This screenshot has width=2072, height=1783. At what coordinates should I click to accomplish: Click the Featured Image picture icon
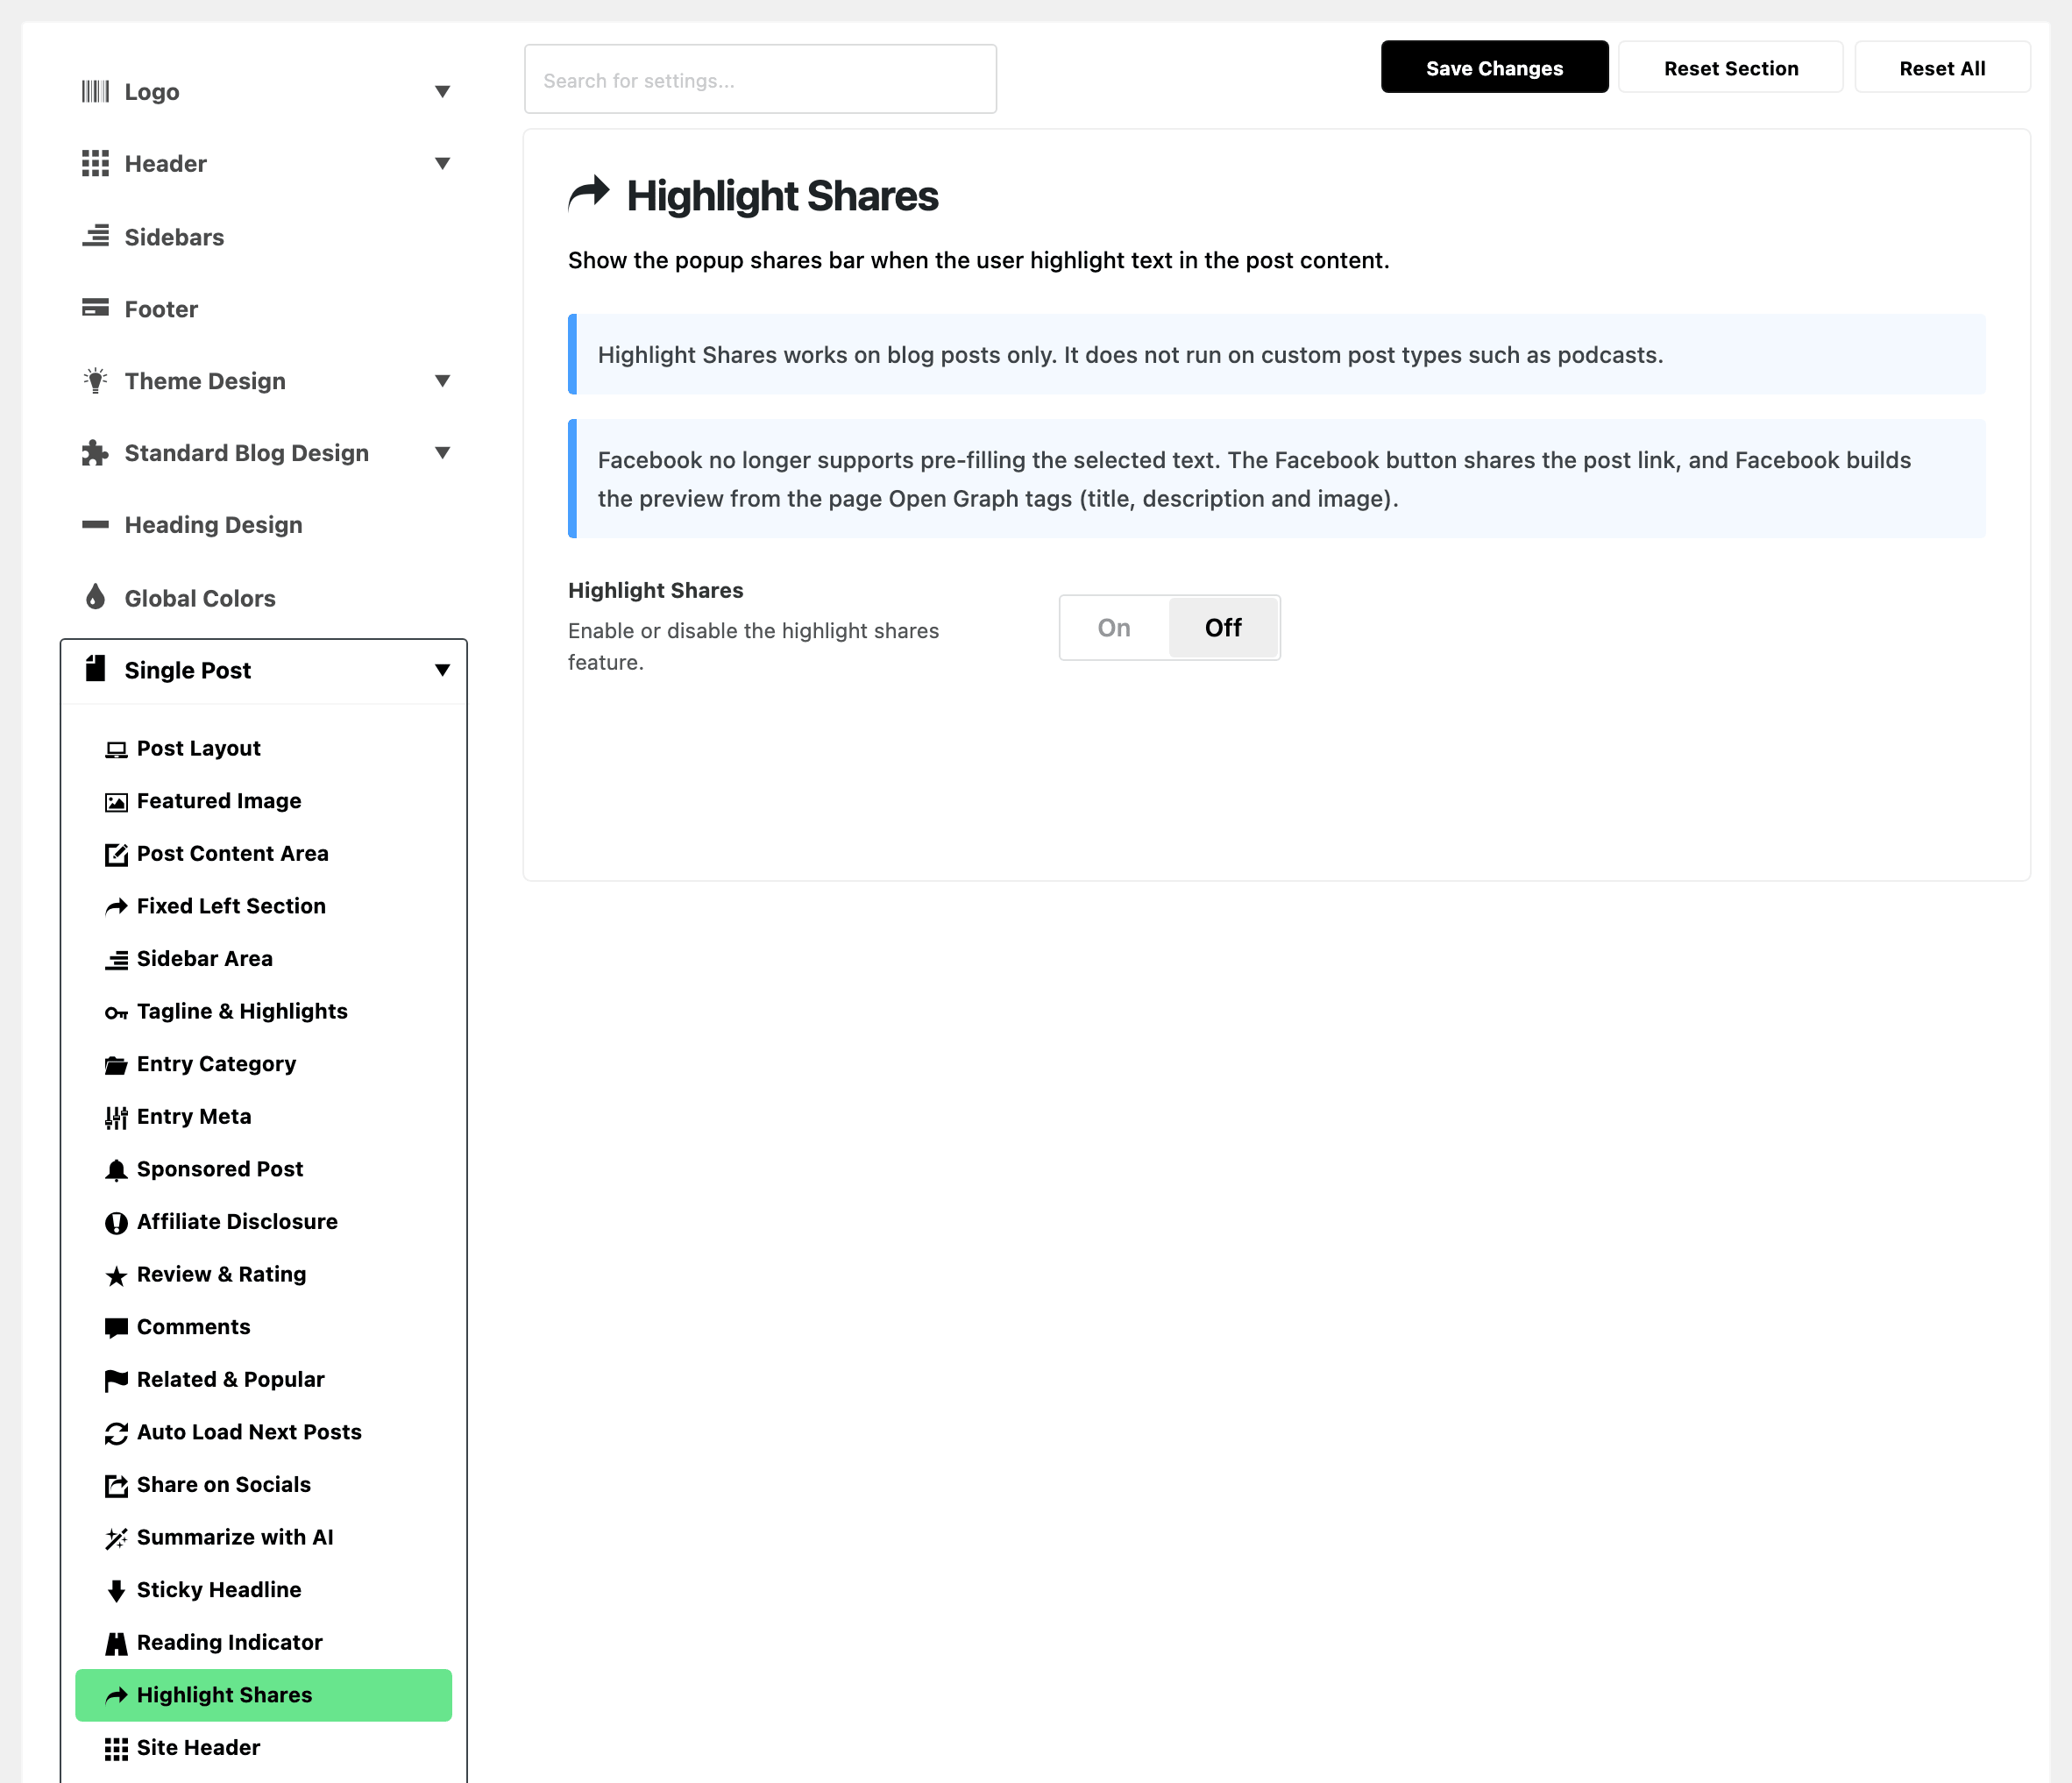point(116,802)
